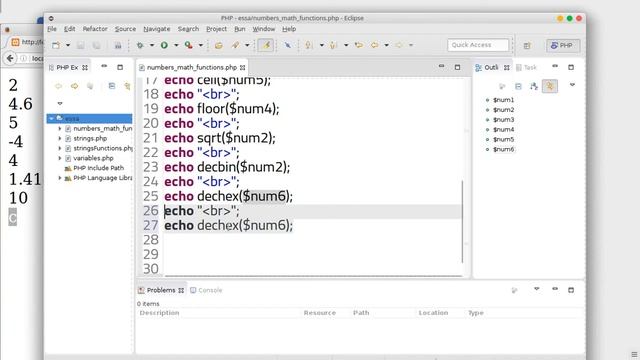The image size is (640, 360).
Task: Open the Run dropdown arrow
Action: point(176,45)
